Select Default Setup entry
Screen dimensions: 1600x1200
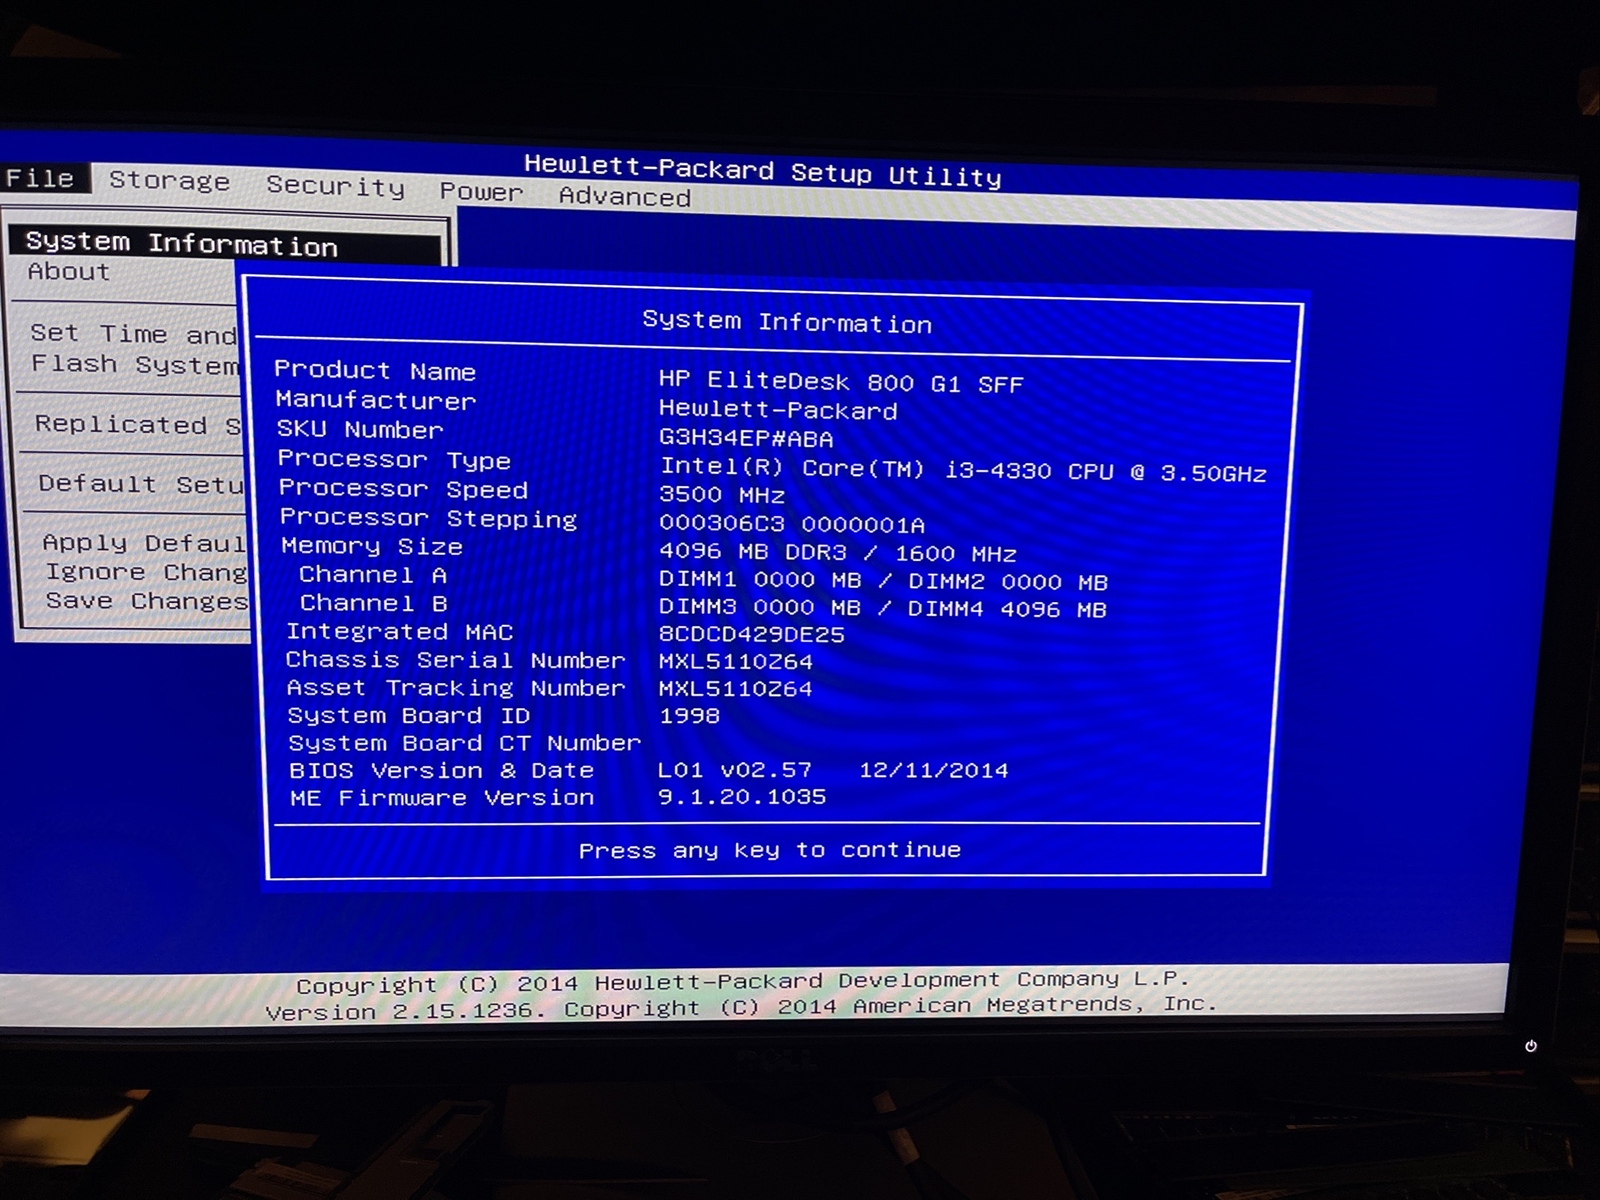[140, 484]
